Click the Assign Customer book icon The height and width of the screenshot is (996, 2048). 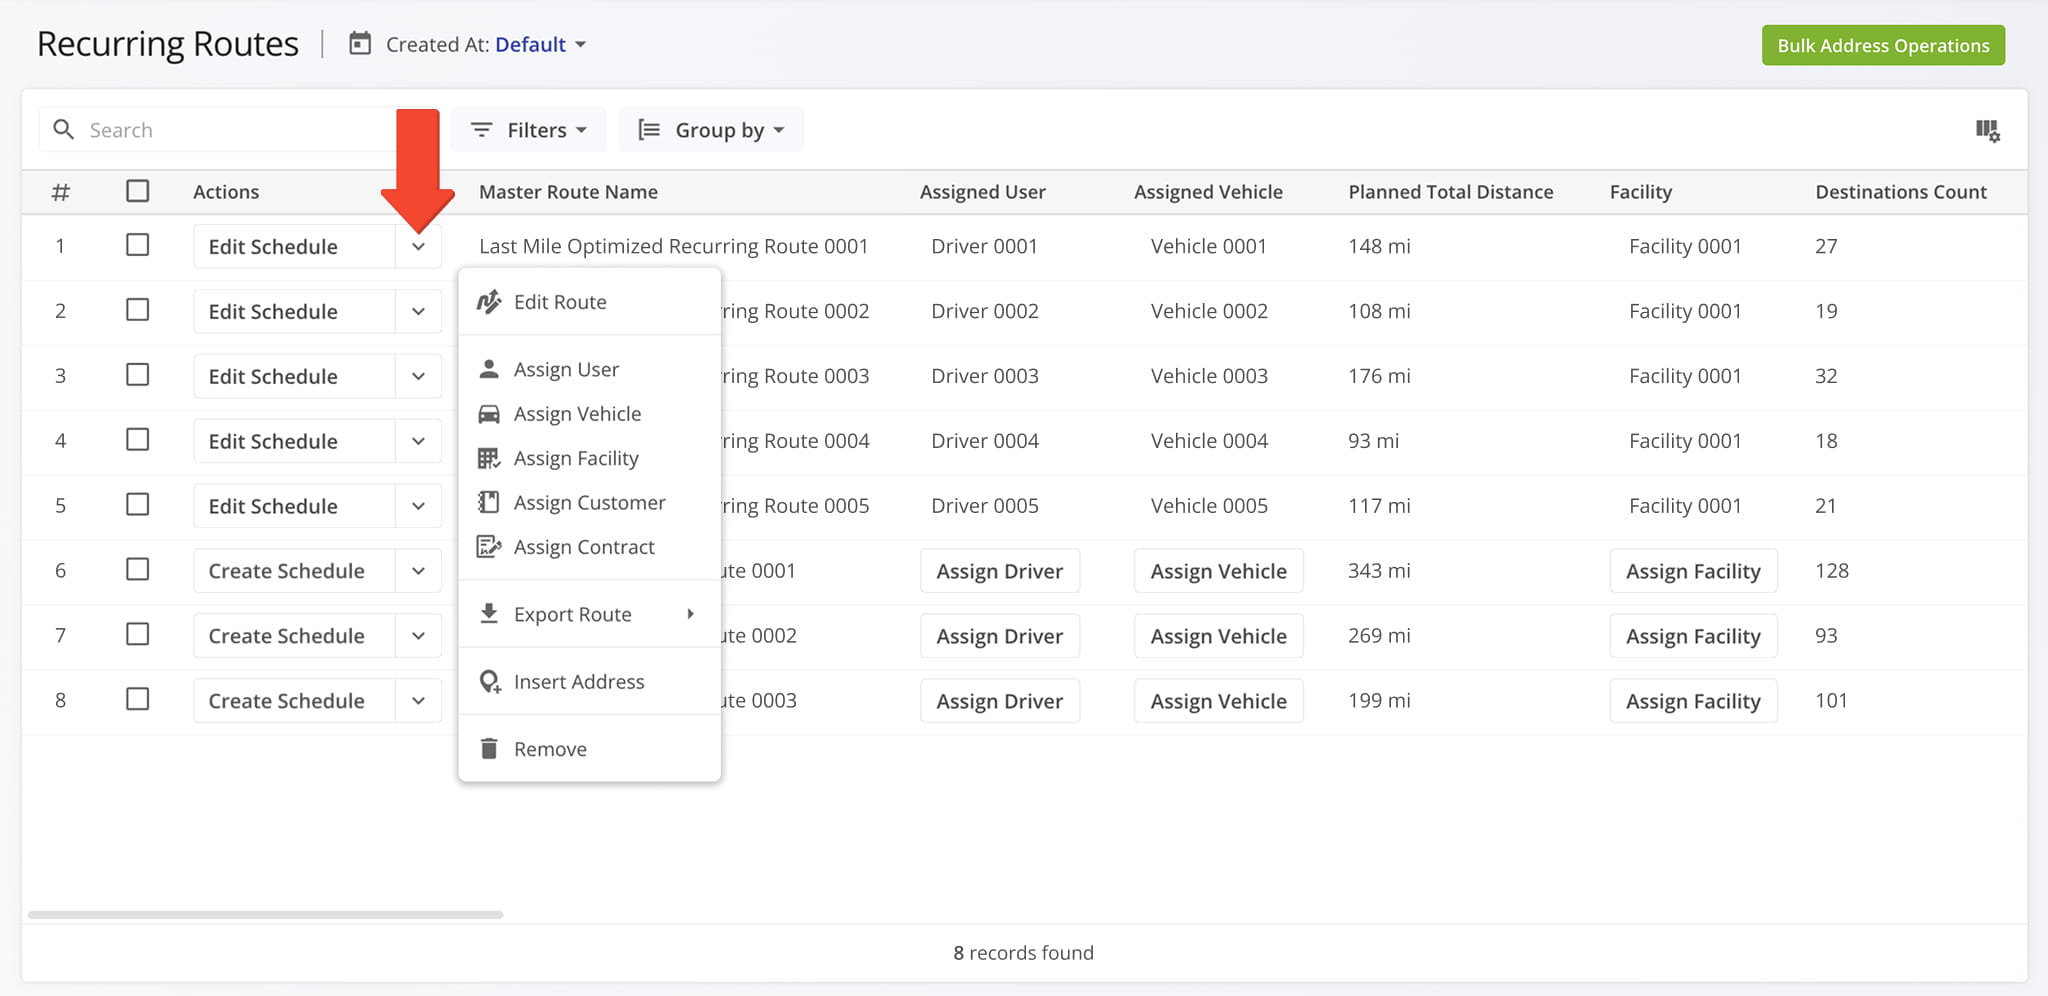click(x=489, y=502)
